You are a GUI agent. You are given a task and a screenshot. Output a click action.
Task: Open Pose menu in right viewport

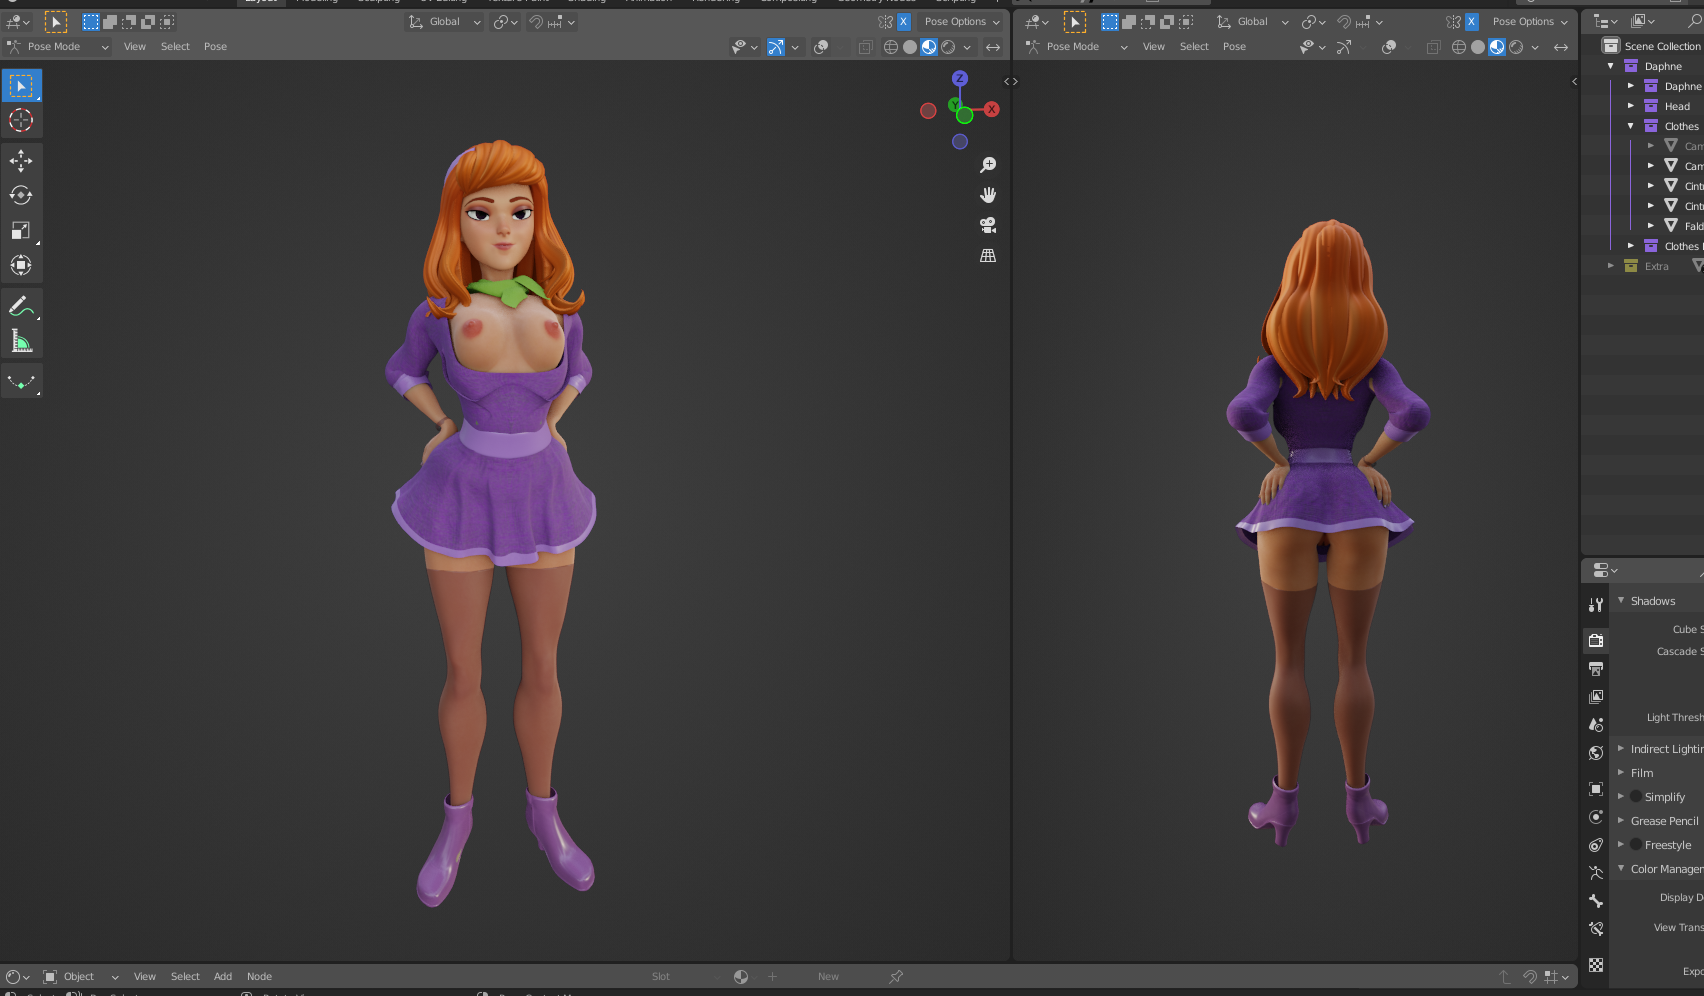pos(1234,47)
